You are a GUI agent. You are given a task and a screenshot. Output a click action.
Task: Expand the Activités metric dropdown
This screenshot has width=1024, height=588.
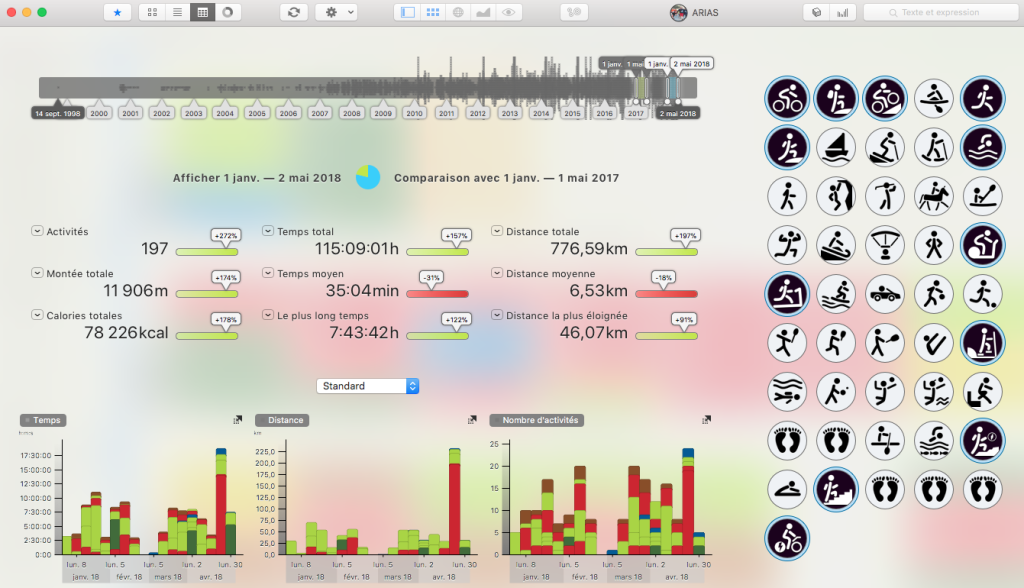coord(37,231)
